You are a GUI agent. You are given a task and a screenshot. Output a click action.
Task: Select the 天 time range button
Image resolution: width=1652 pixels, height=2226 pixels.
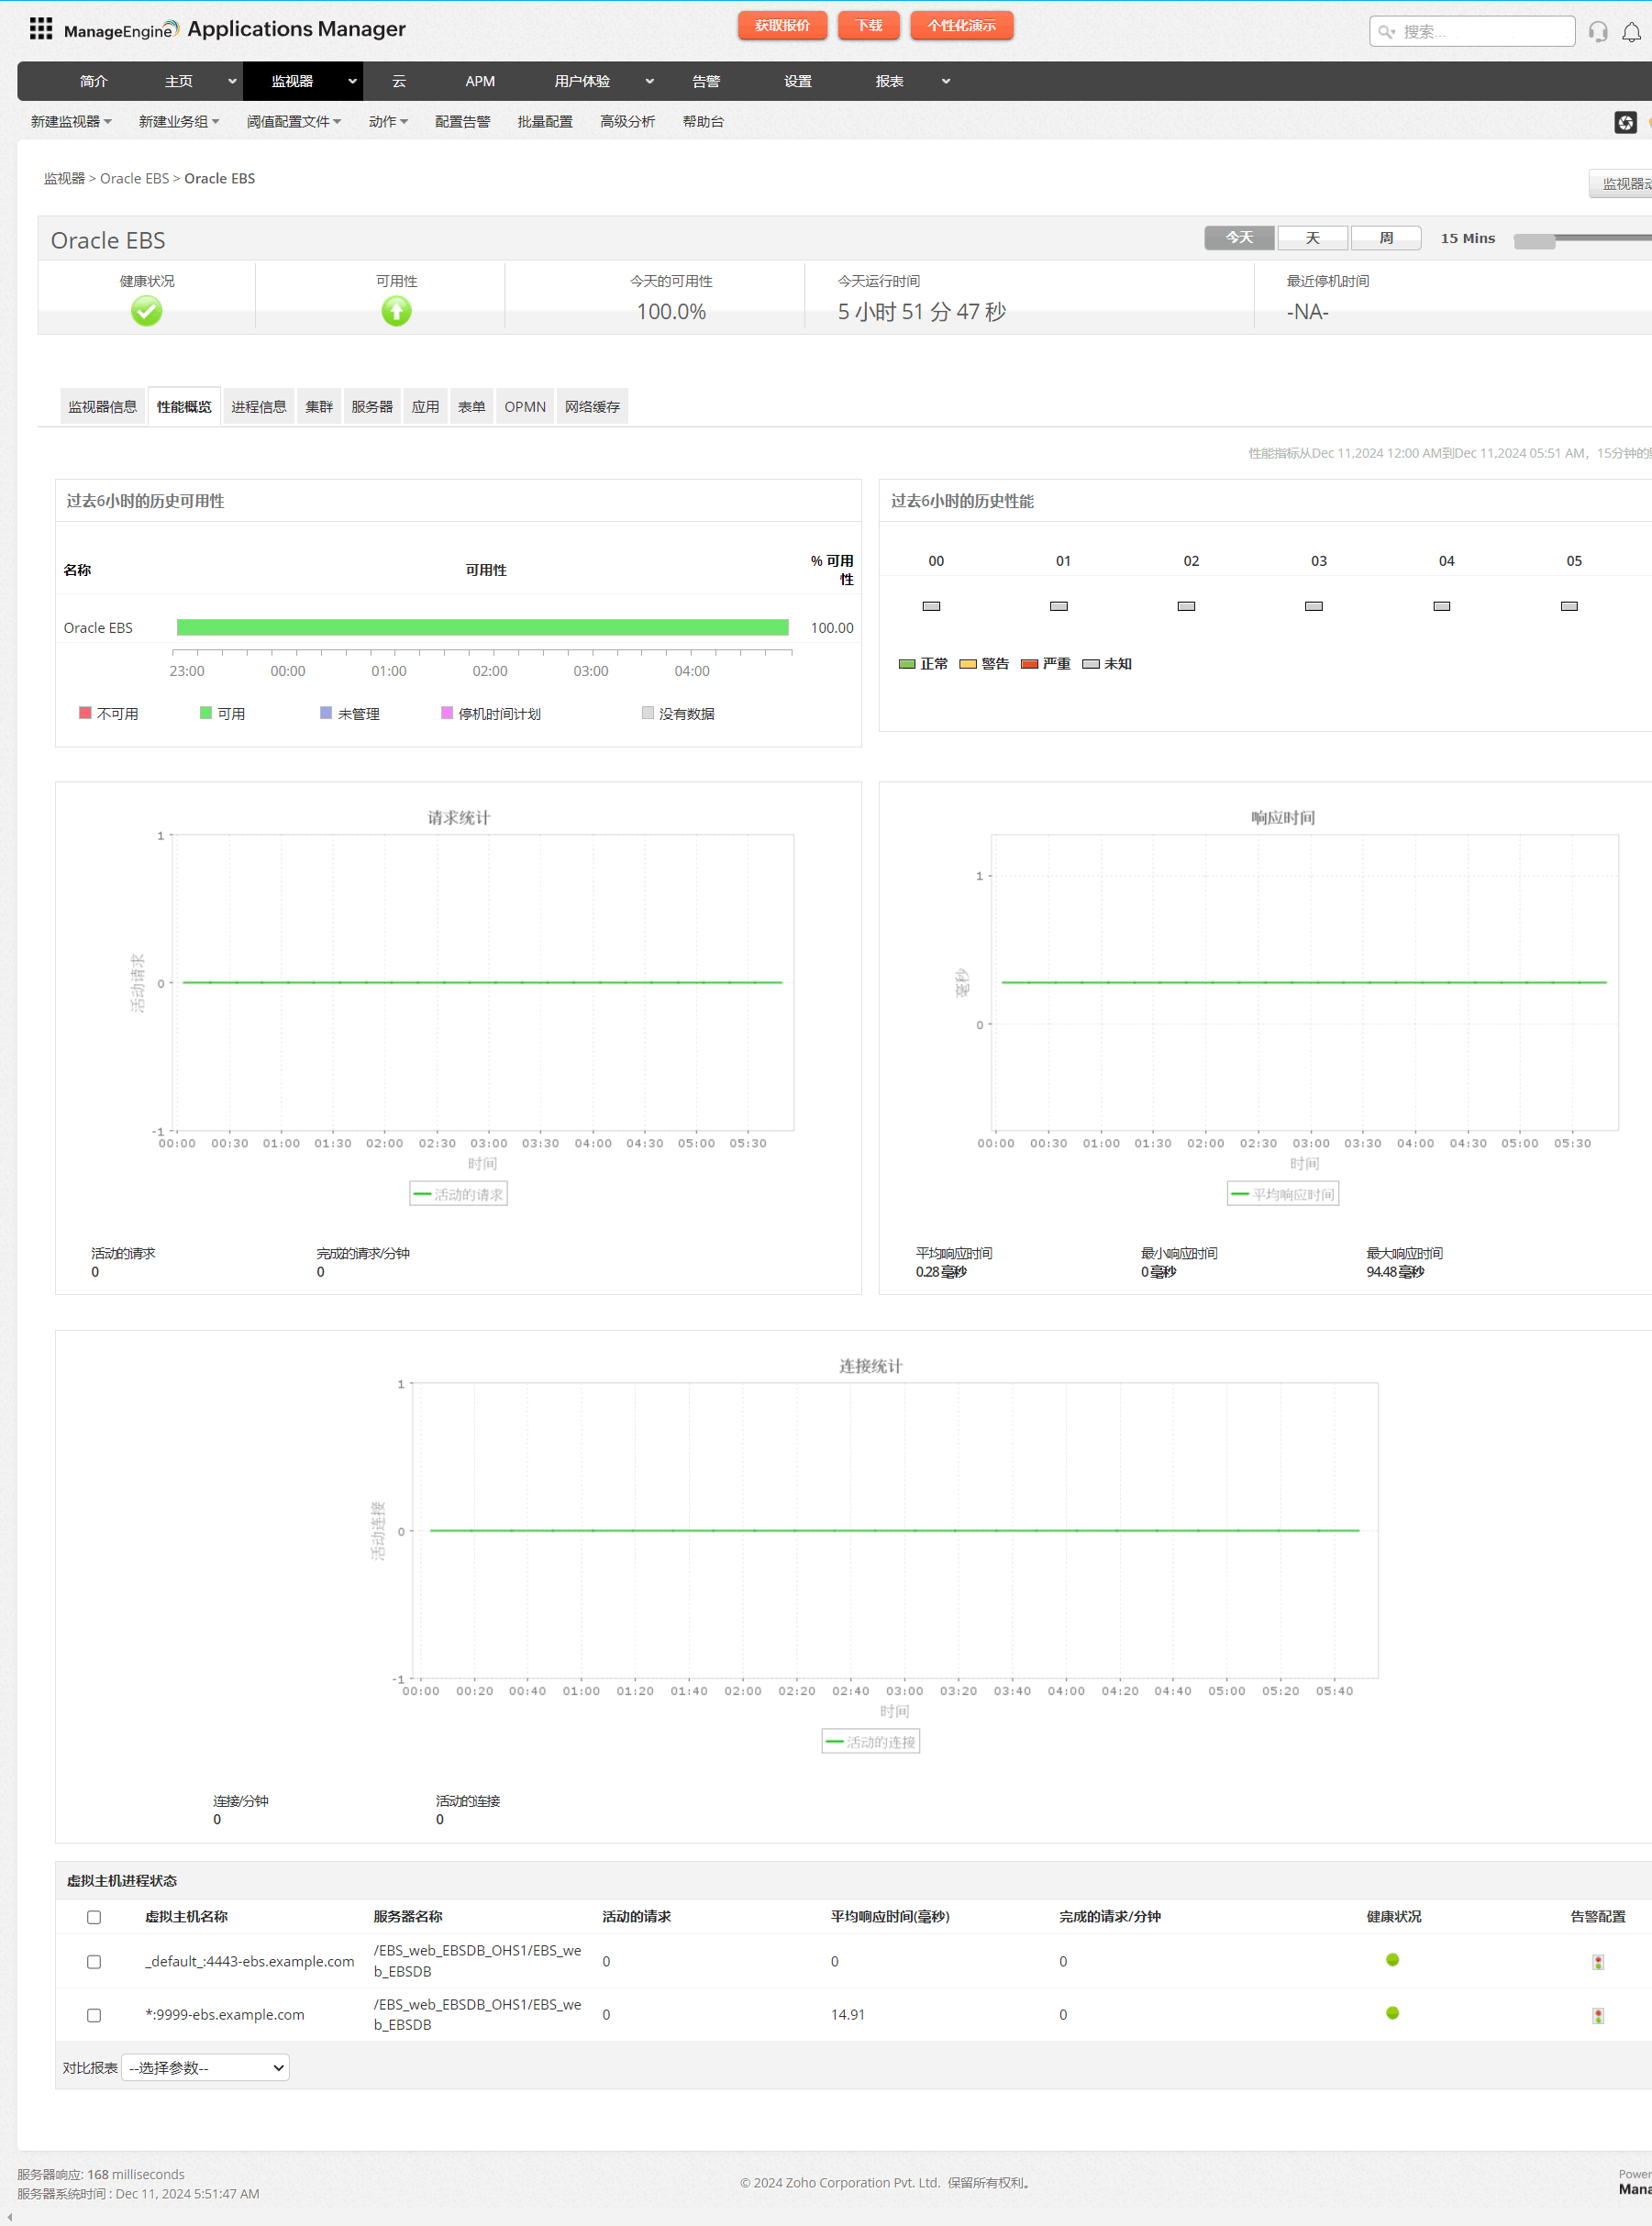(1312, 237)
